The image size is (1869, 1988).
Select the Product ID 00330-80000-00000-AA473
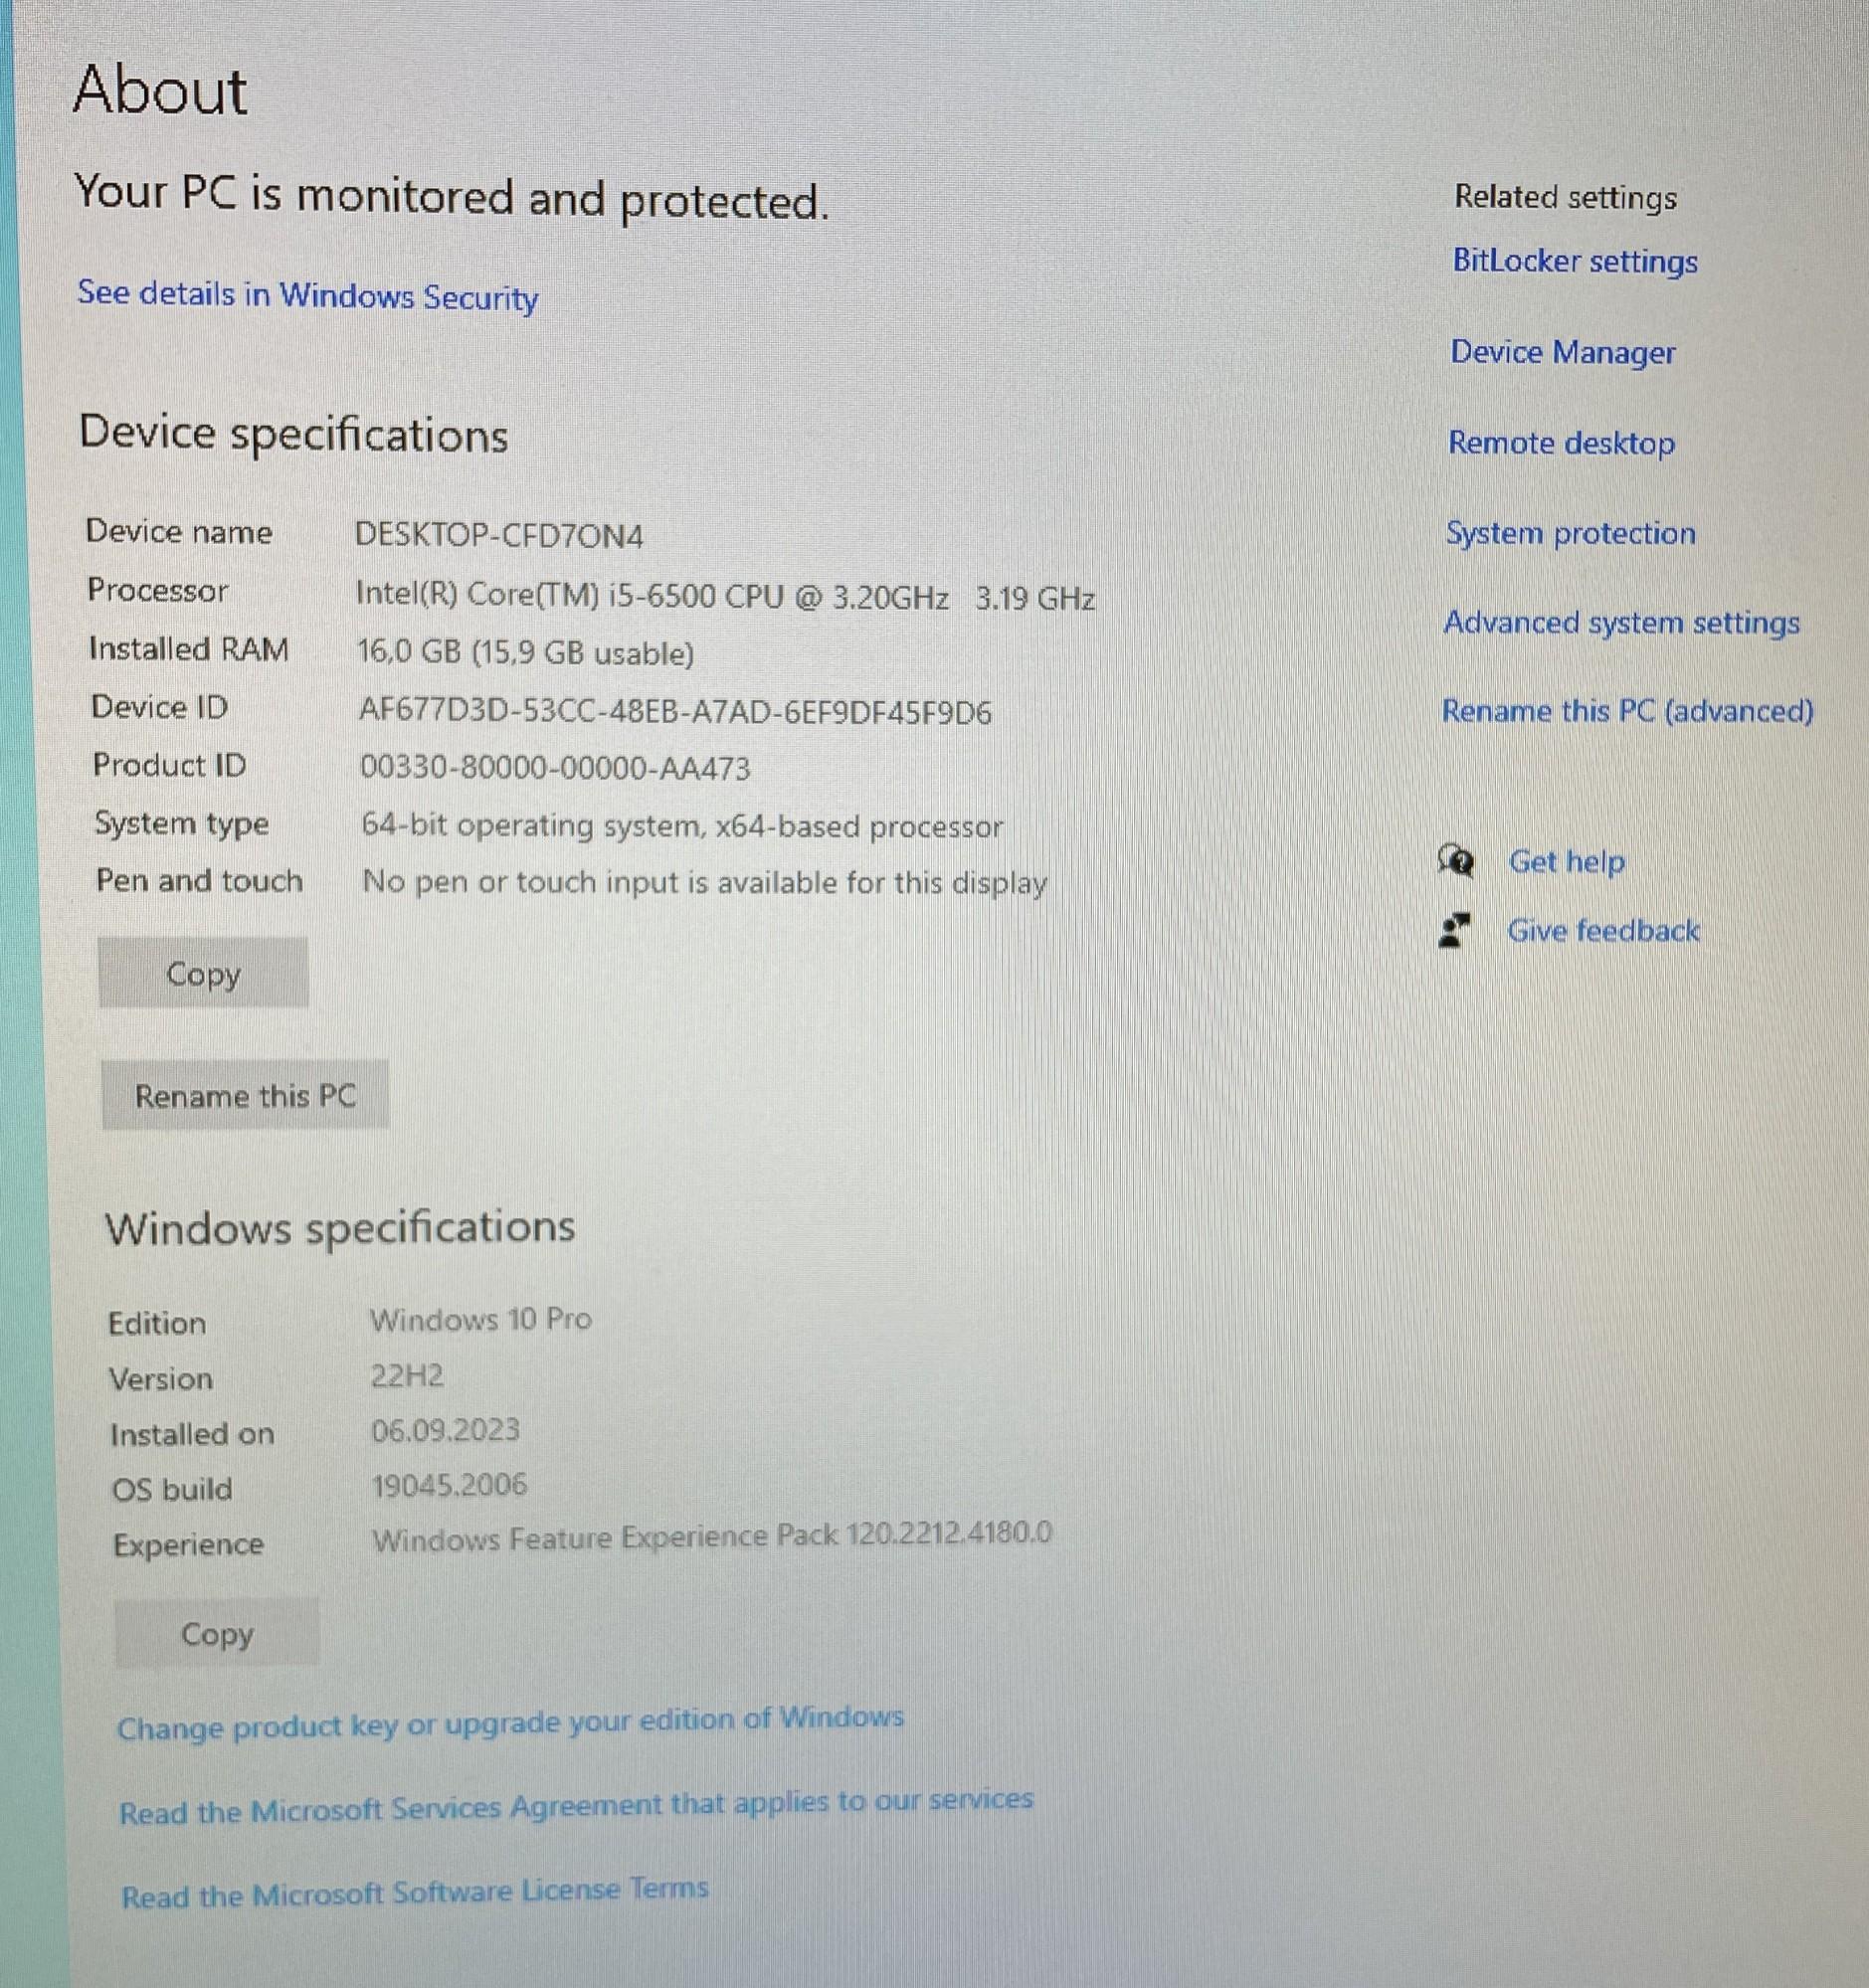click(555, 768)
